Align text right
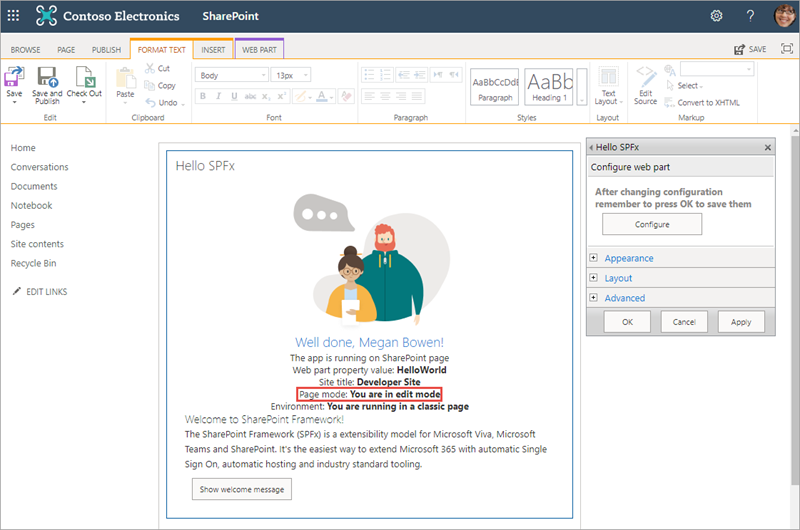 401,96
